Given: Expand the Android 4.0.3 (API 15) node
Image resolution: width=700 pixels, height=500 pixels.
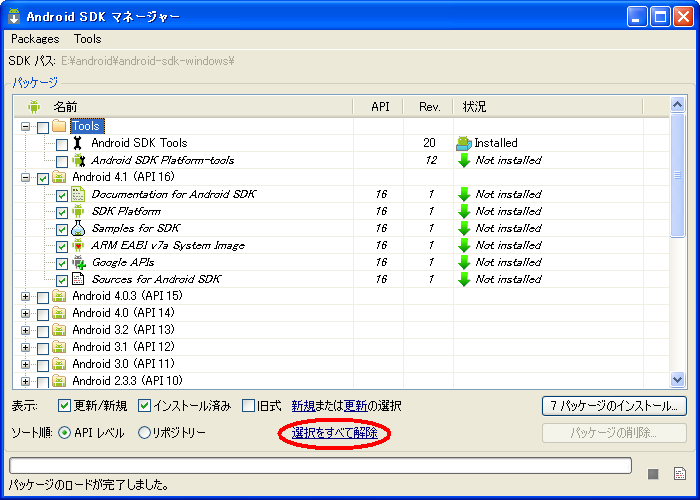Looking at the screenshot, I should (x=26, y=296).
